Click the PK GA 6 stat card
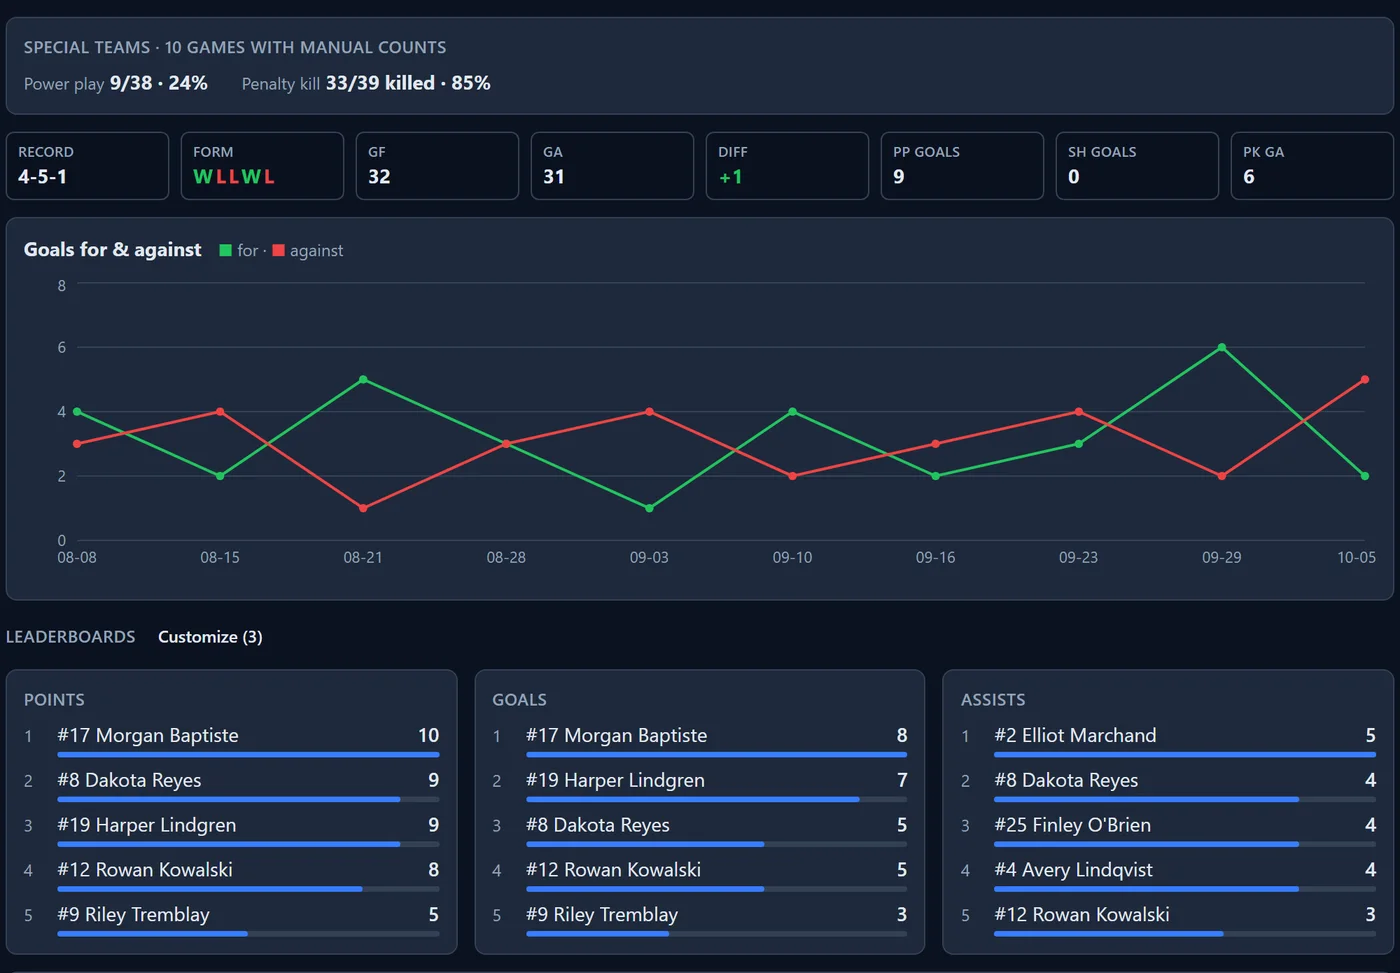 tap(1312, 166)
